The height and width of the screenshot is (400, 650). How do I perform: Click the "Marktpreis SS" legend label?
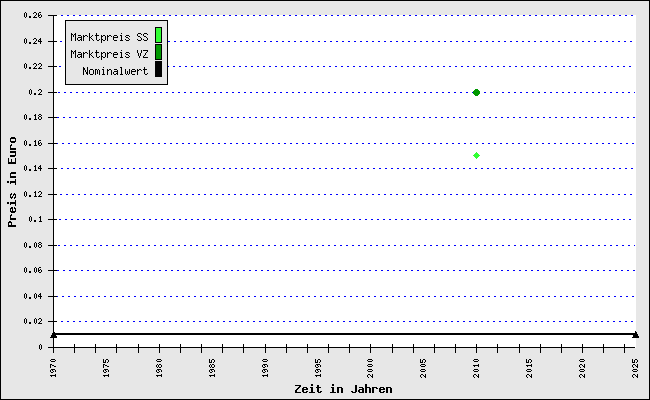click(109, 37)
